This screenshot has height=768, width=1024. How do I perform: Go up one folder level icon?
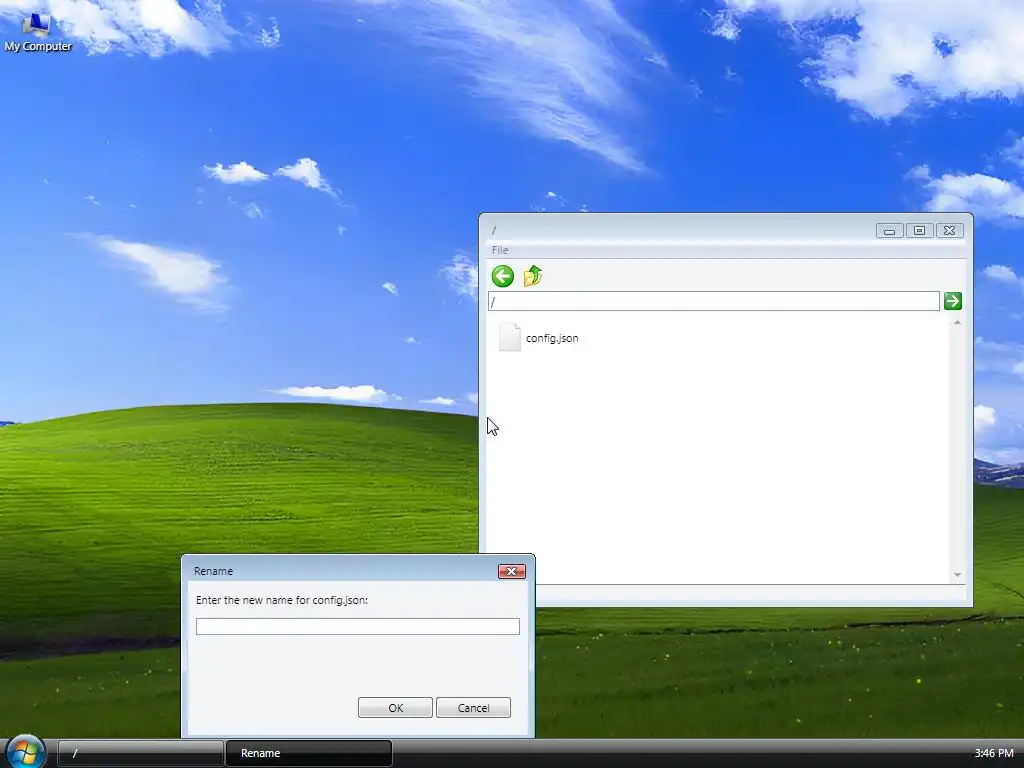point(533,276)
